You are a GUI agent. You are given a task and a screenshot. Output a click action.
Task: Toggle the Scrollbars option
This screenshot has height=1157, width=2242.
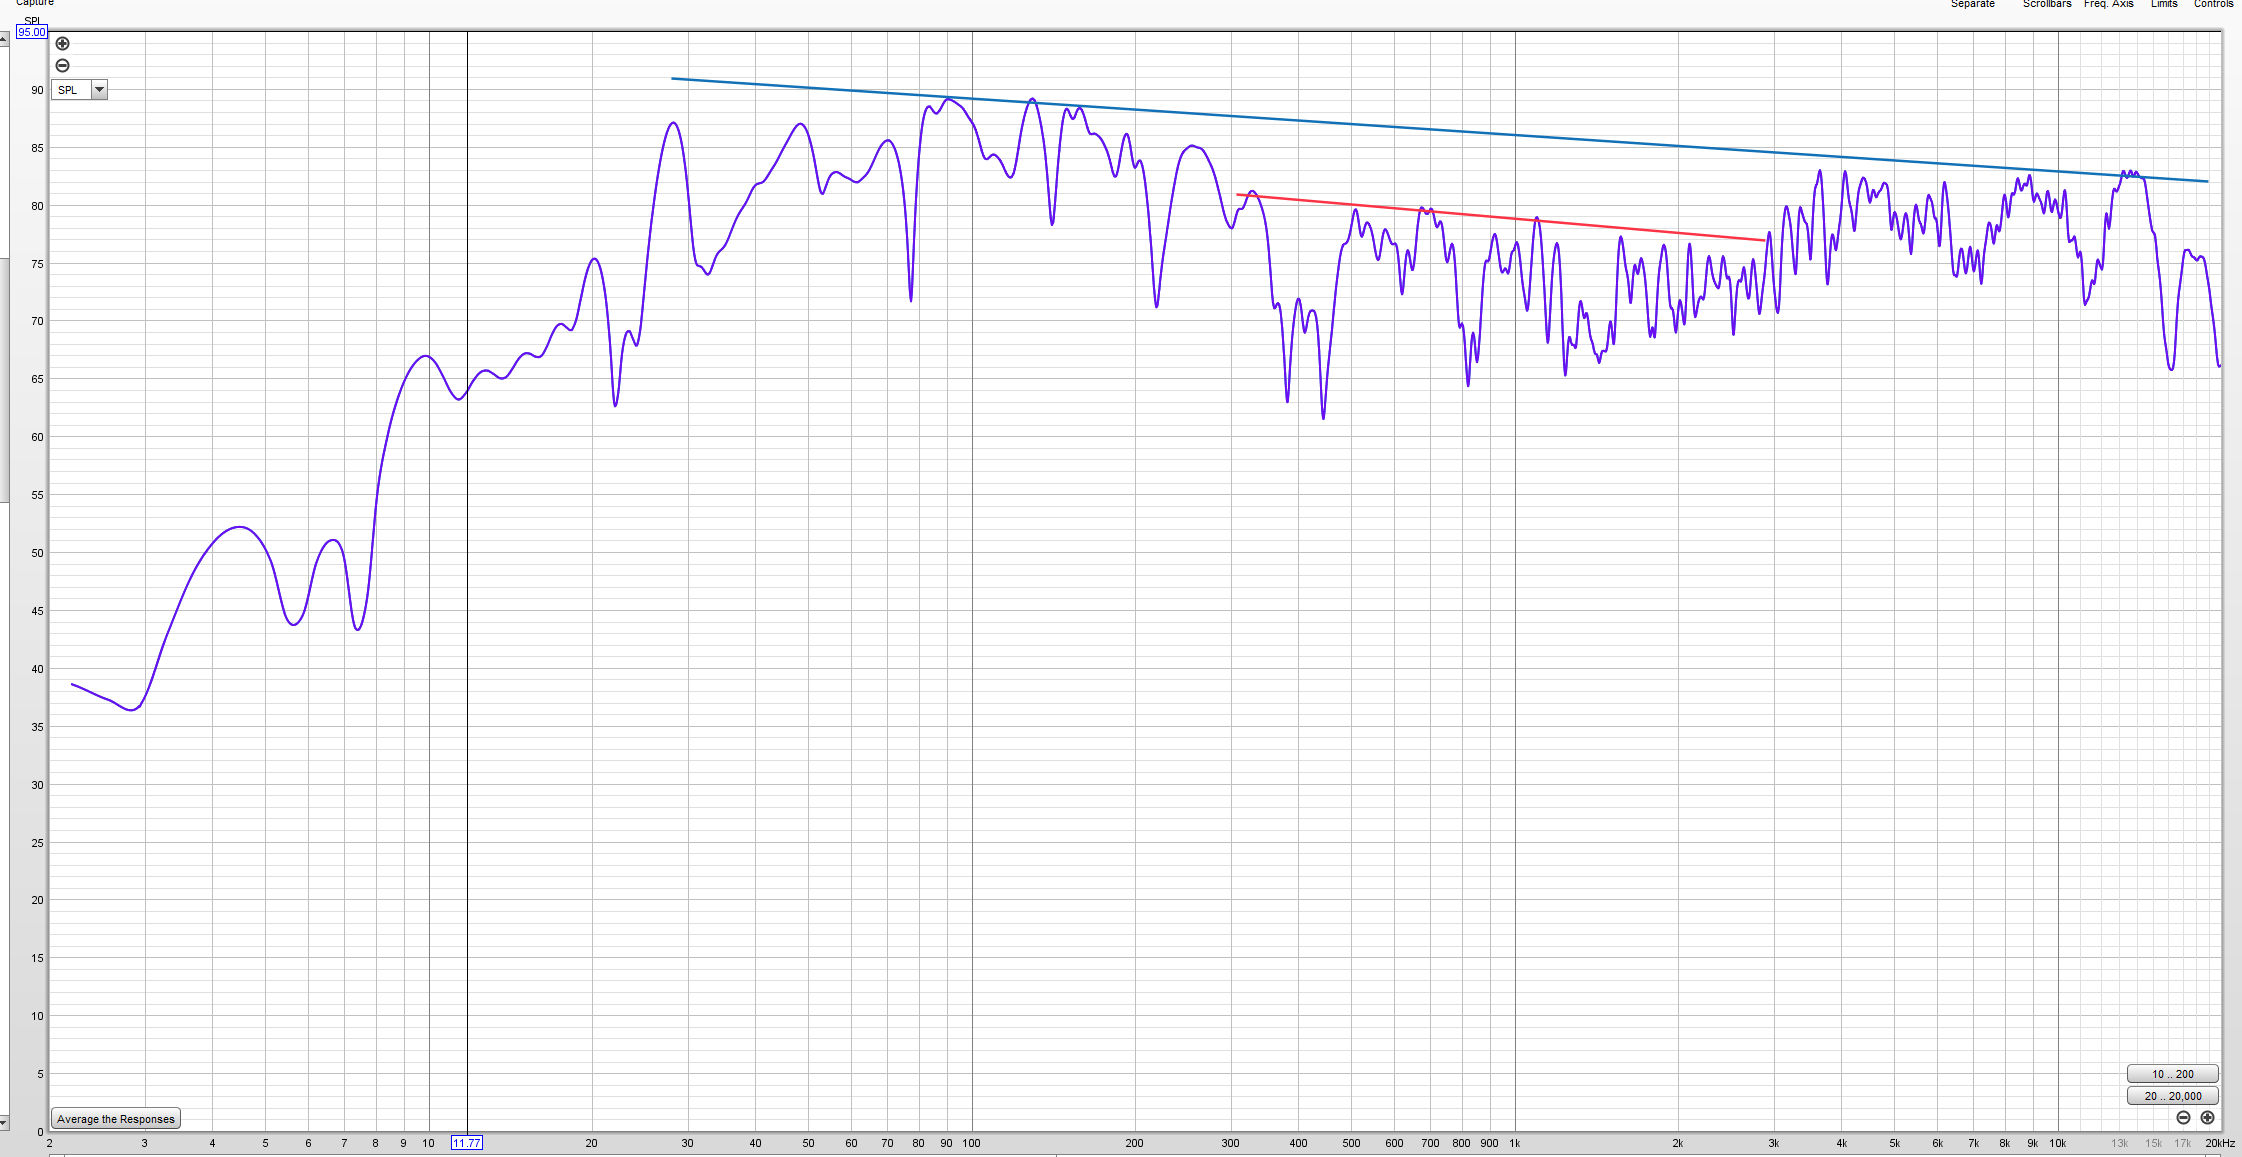(x=2047, y=4)
